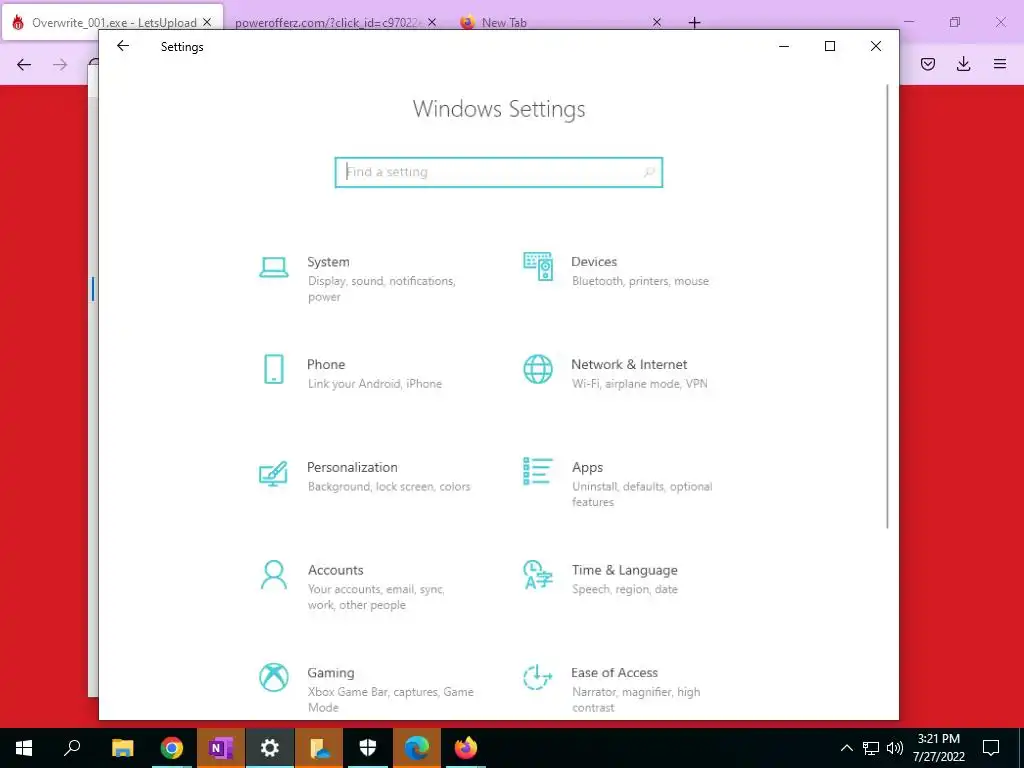Open the Time & Language icon
This screenshot has width=1024, height=768.
point(538,575)
